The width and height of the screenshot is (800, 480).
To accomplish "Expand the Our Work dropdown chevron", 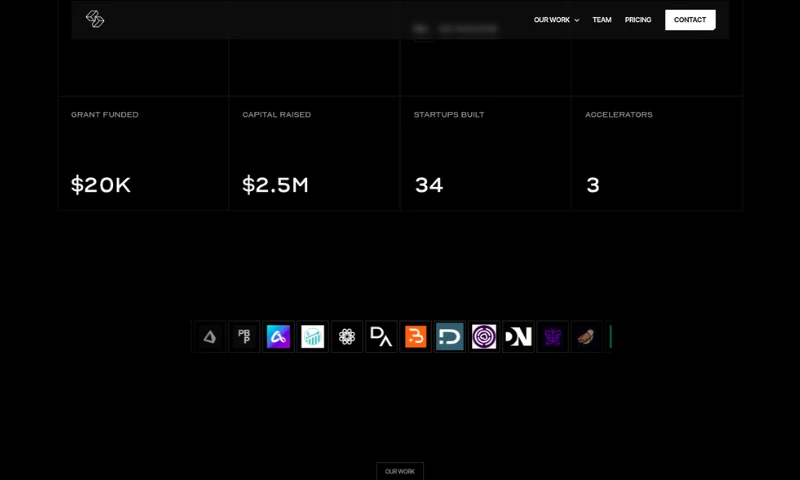I will tap(577, 20).
